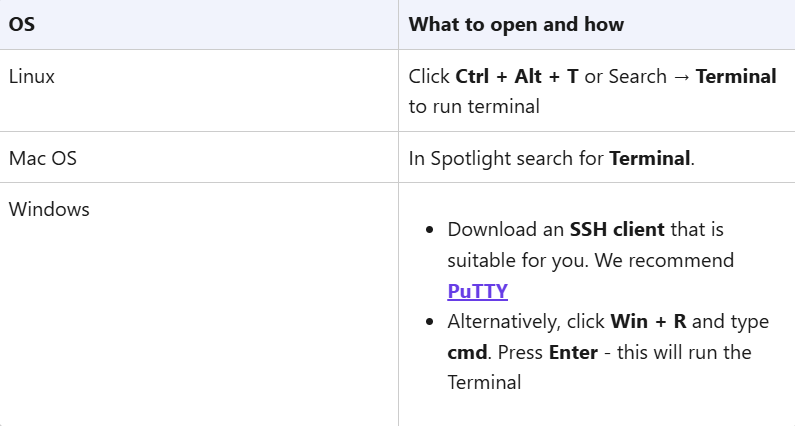795x426 pixels.
Task: Click the bold "cmd" text
Action: click(465, 352)
